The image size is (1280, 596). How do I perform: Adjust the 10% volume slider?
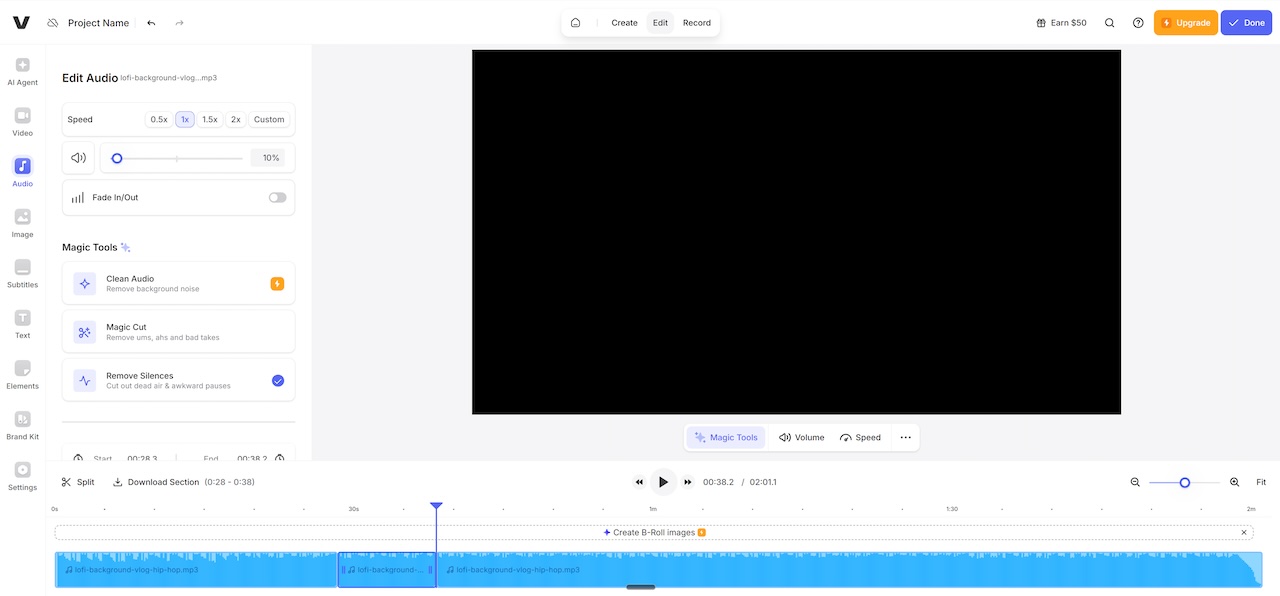coord(117,157)
